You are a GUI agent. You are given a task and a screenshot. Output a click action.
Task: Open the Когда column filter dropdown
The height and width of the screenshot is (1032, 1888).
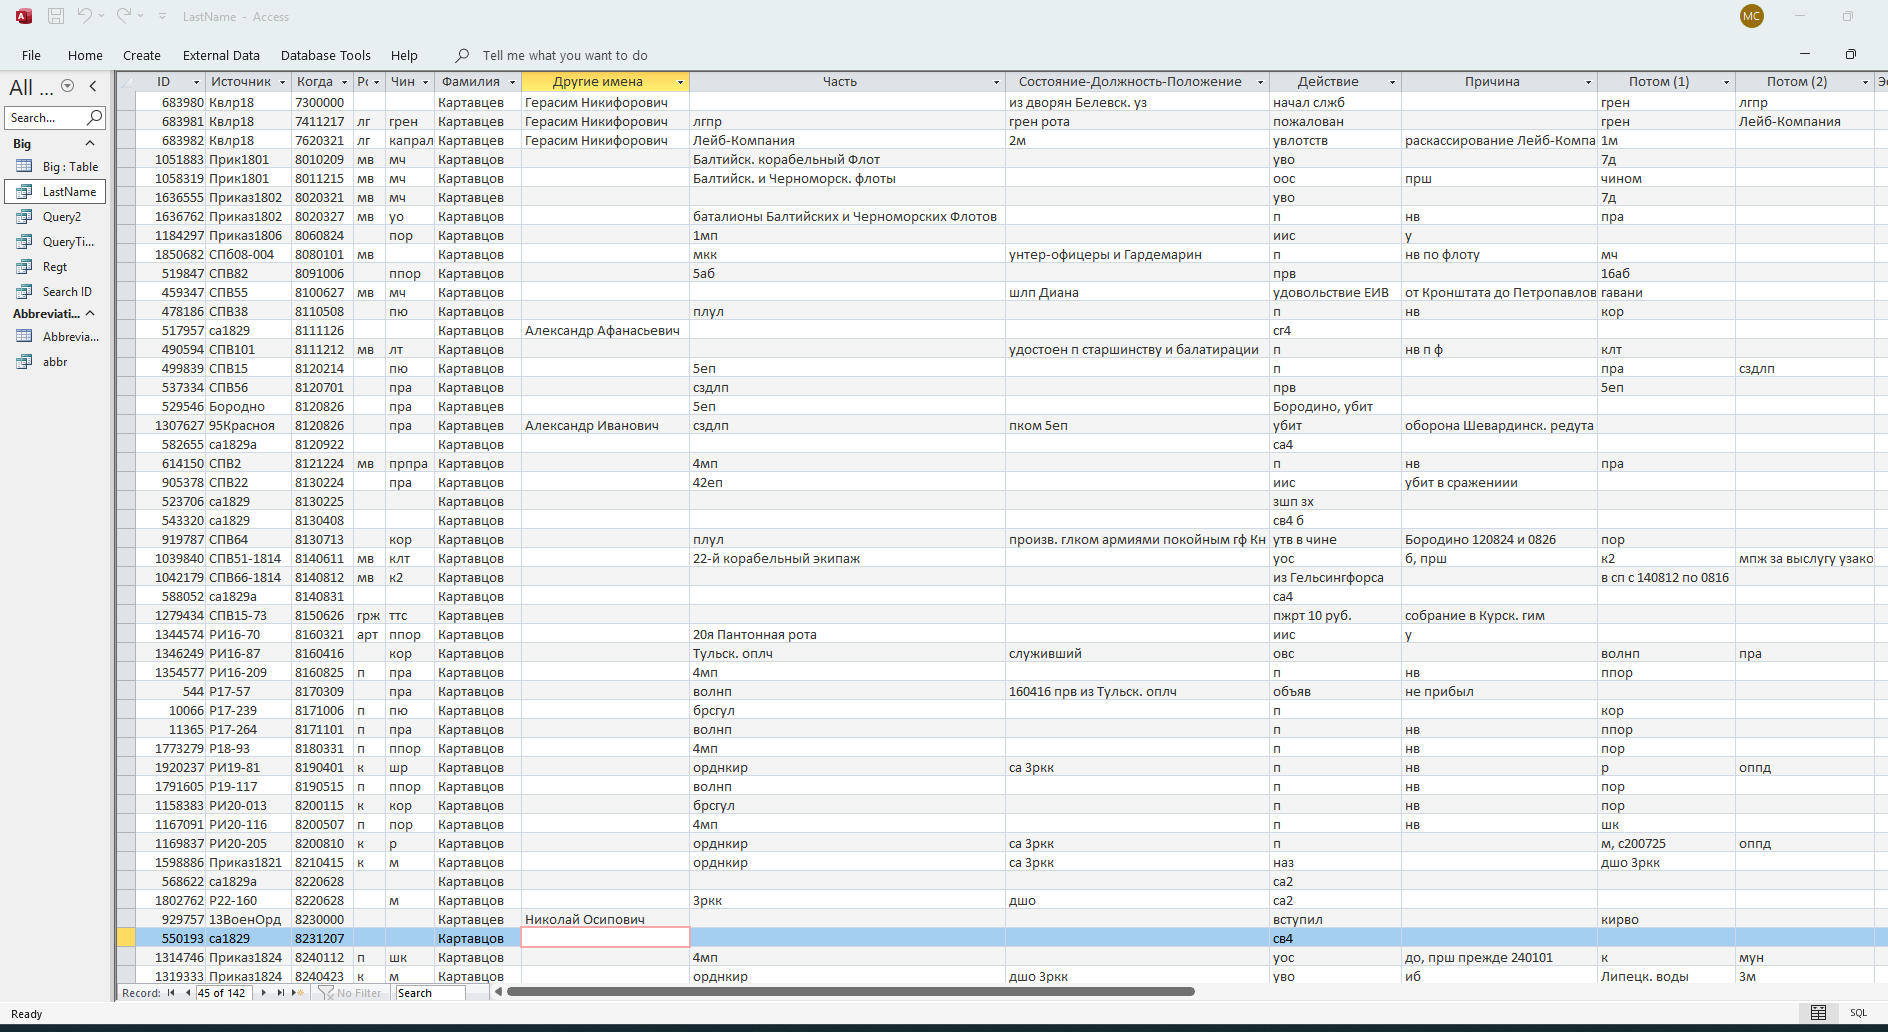pos(344,82)
